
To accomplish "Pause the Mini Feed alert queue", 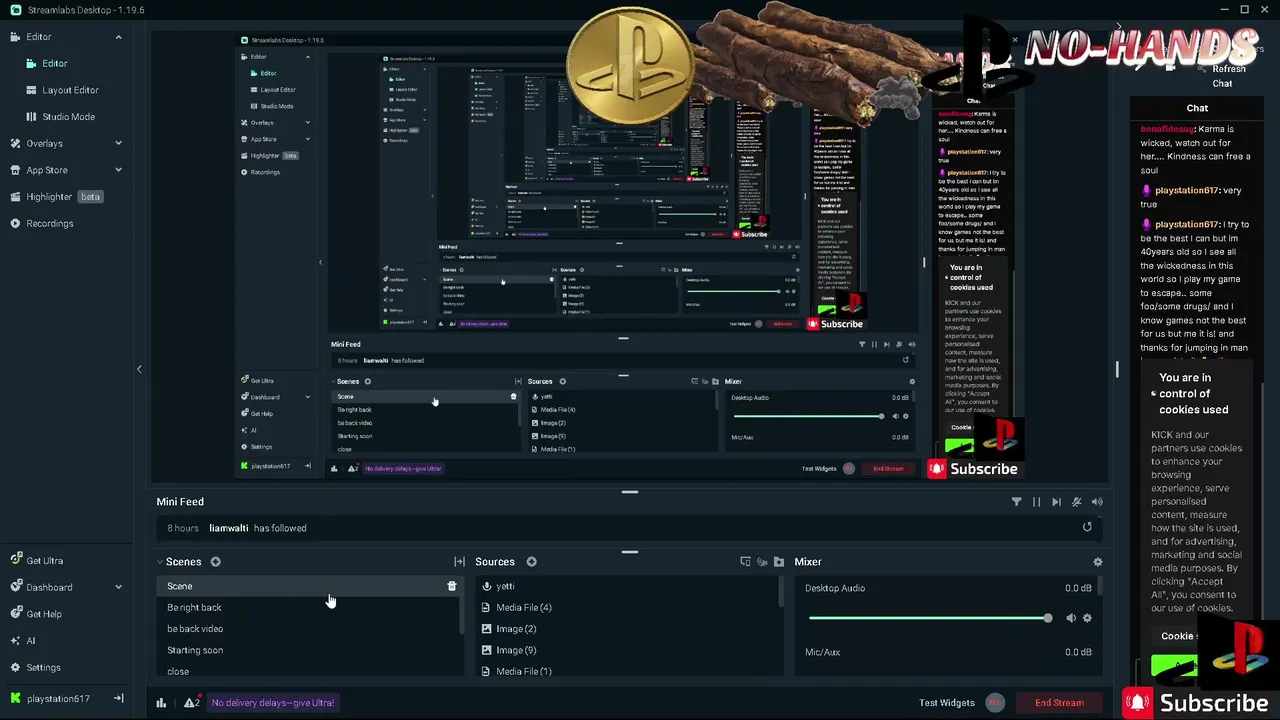I will 1036,502.
